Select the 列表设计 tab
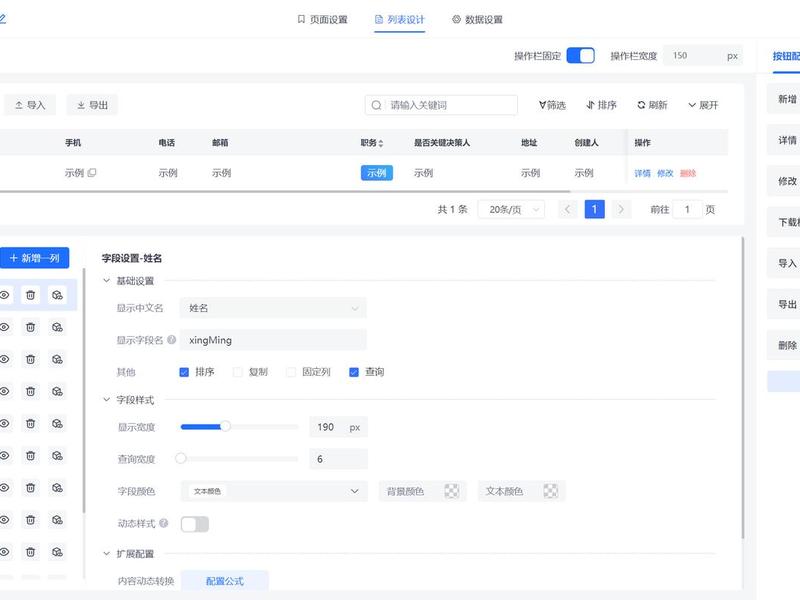Viewport: 800px width, 600px height. pyautogui.click(x=399, y=19)
